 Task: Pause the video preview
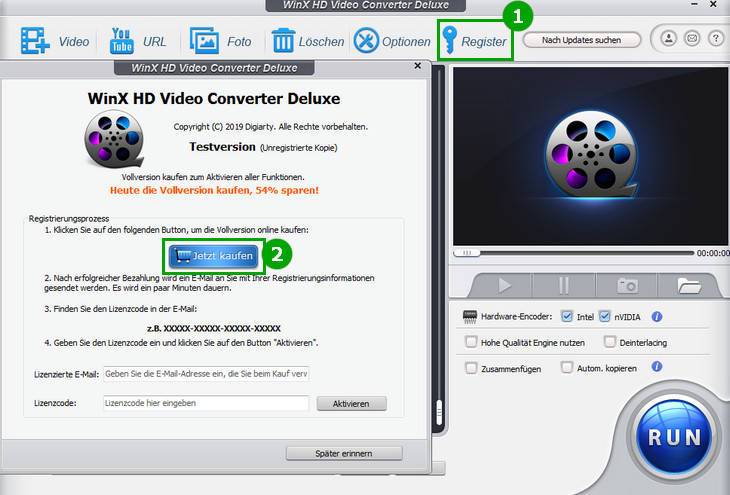click(565, 285)
